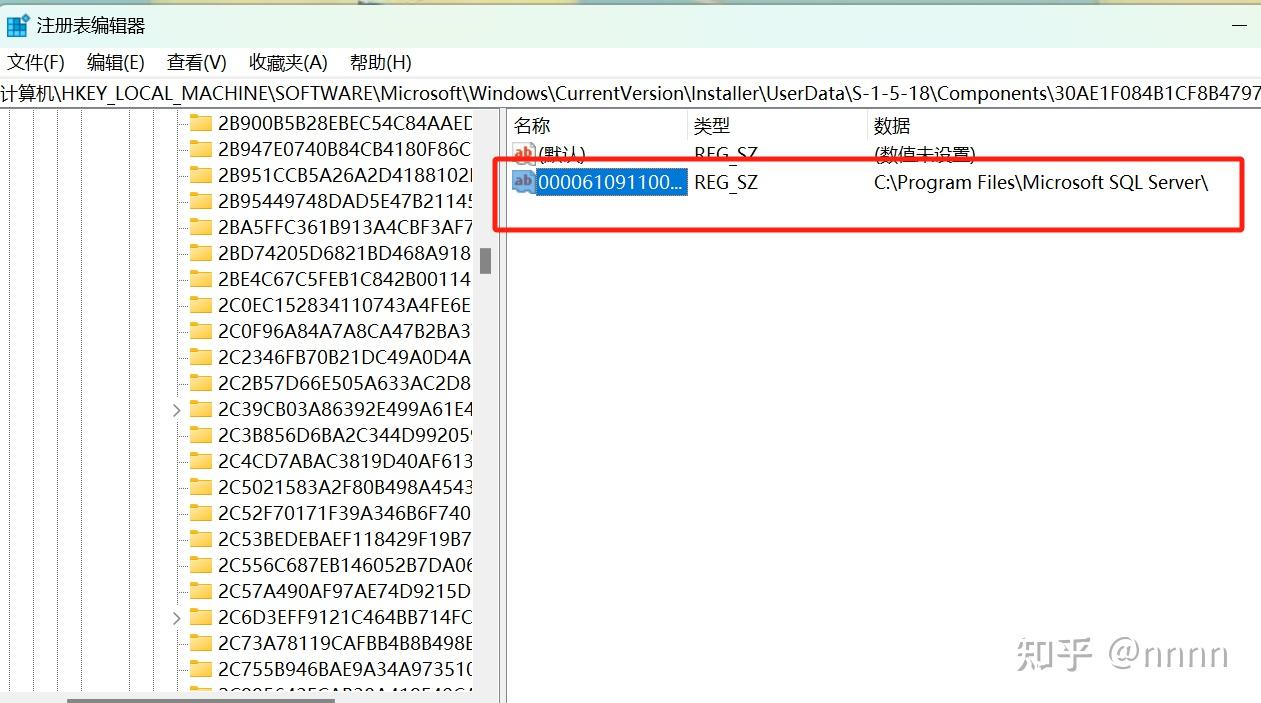Viewport: 1261px width, 703px height.
Task: Click the Registry Editor icon in title bar
Action: 17,24
